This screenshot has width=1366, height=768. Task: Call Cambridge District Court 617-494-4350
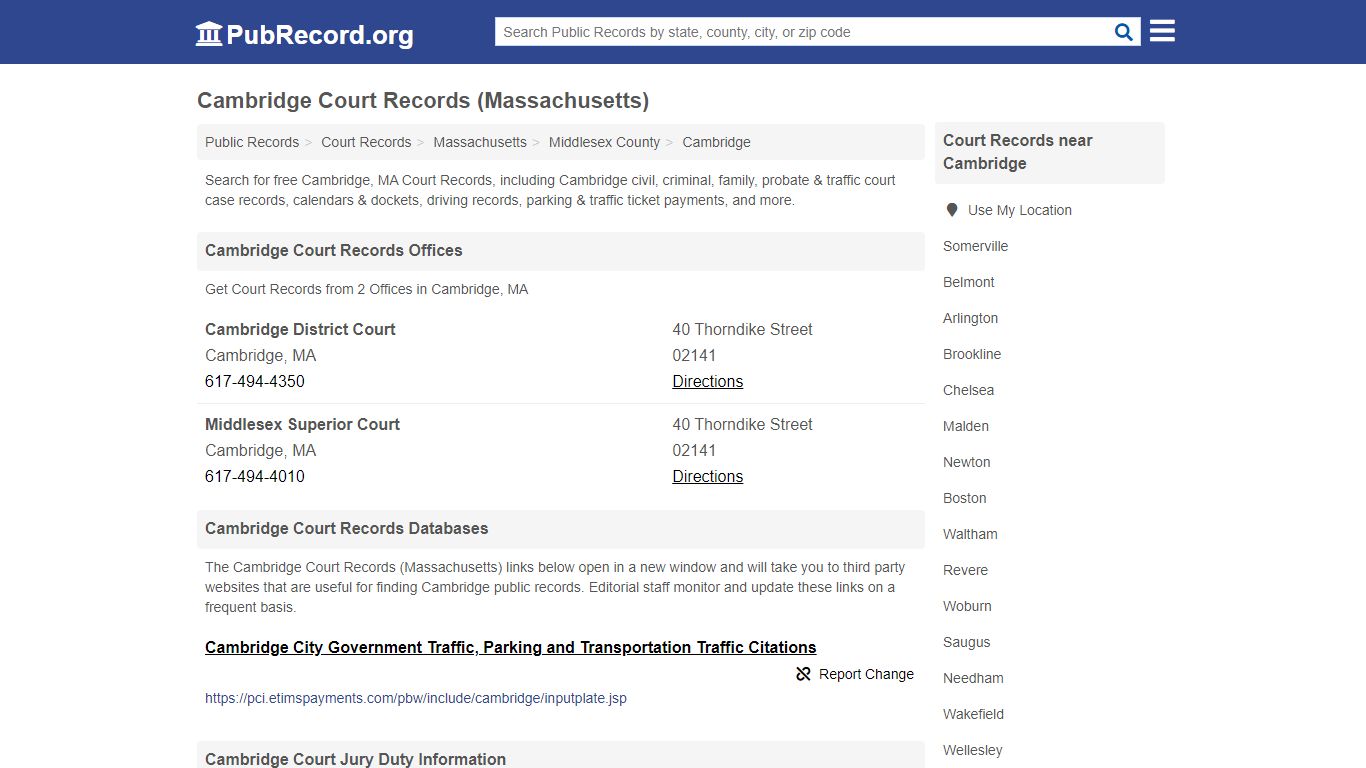[255, 381]
